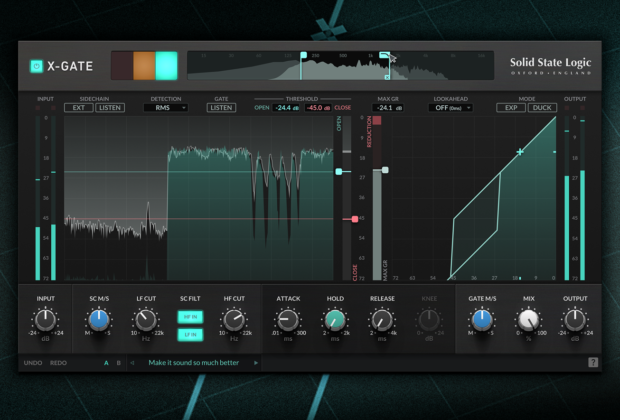Click the MAX GR -24.1 dB field

(388, 108)
